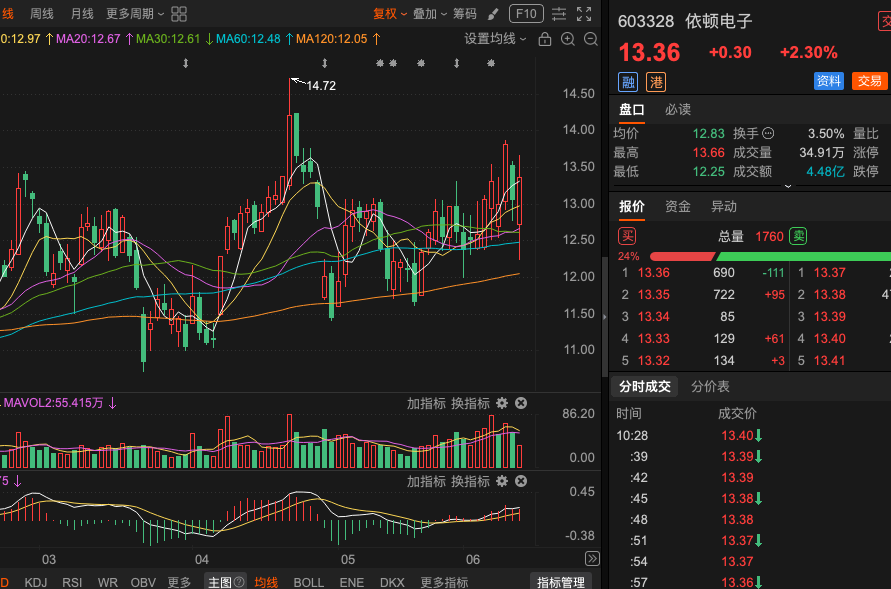The width and height of the screenshot is (891, 589).
Task: Toggle 均线 main chart overlay
Action: click(x=266, y=582)
